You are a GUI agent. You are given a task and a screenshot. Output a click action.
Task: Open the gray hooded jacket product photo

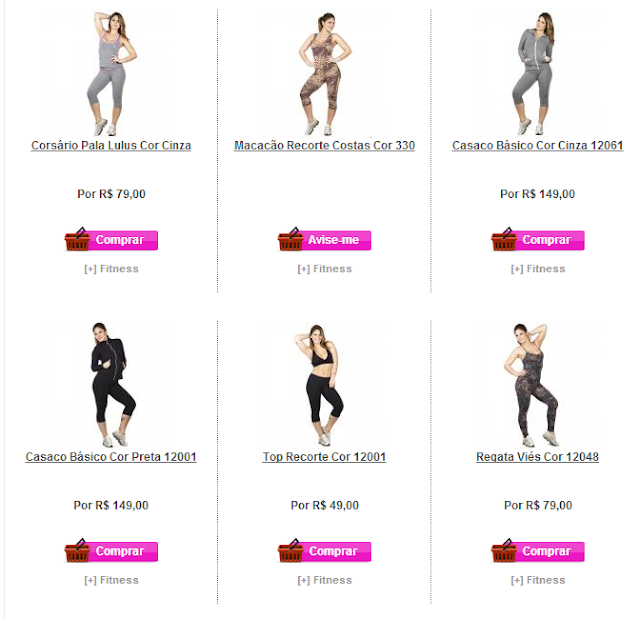(x=538, y=73)
